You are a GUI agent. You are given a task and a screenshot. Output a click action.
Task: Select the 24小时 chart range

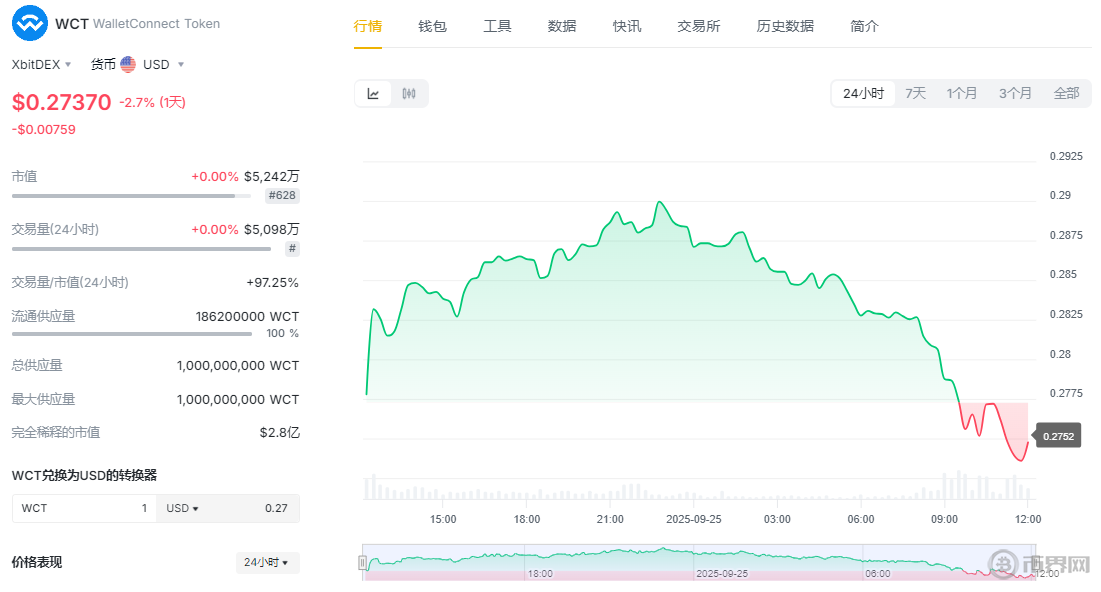[863, 93]
